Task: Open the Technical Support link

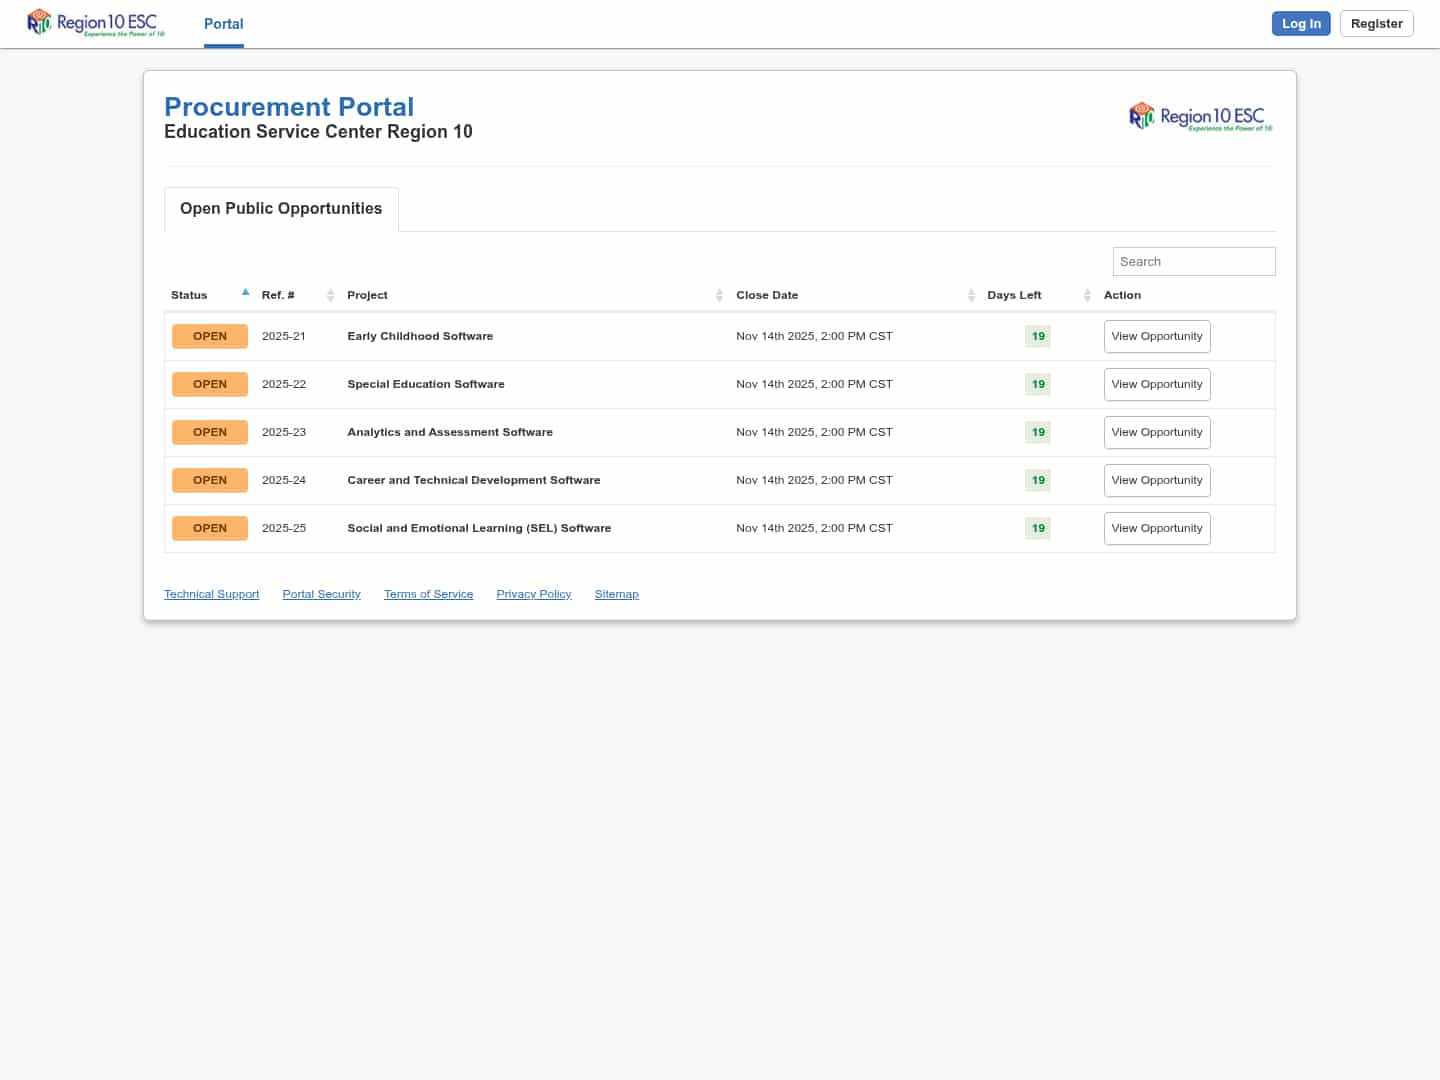Action: tap(211, 594)
